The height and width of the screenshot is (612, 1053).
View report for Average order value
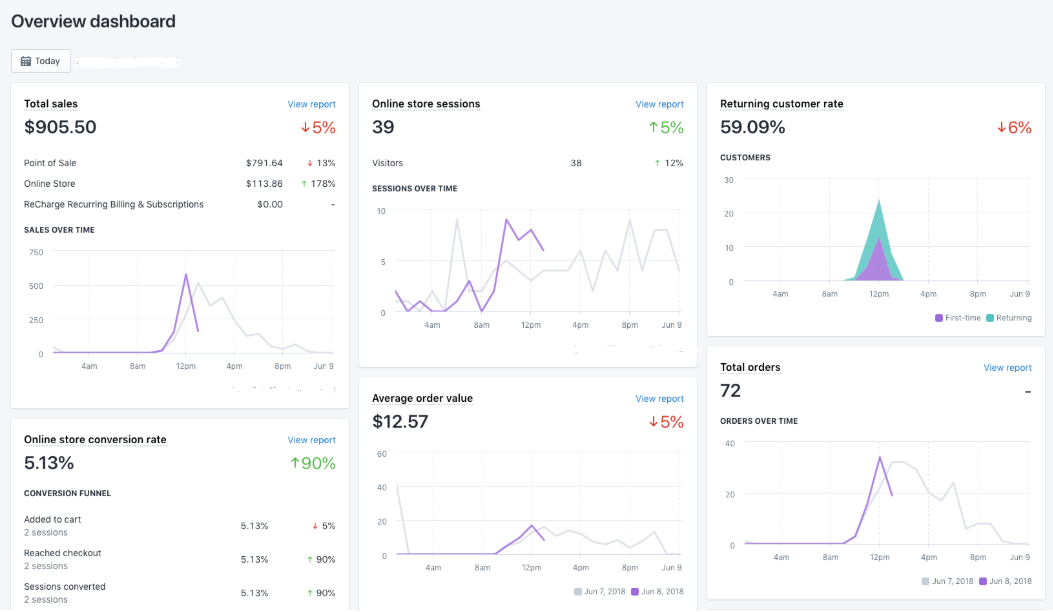click(659, 398)
